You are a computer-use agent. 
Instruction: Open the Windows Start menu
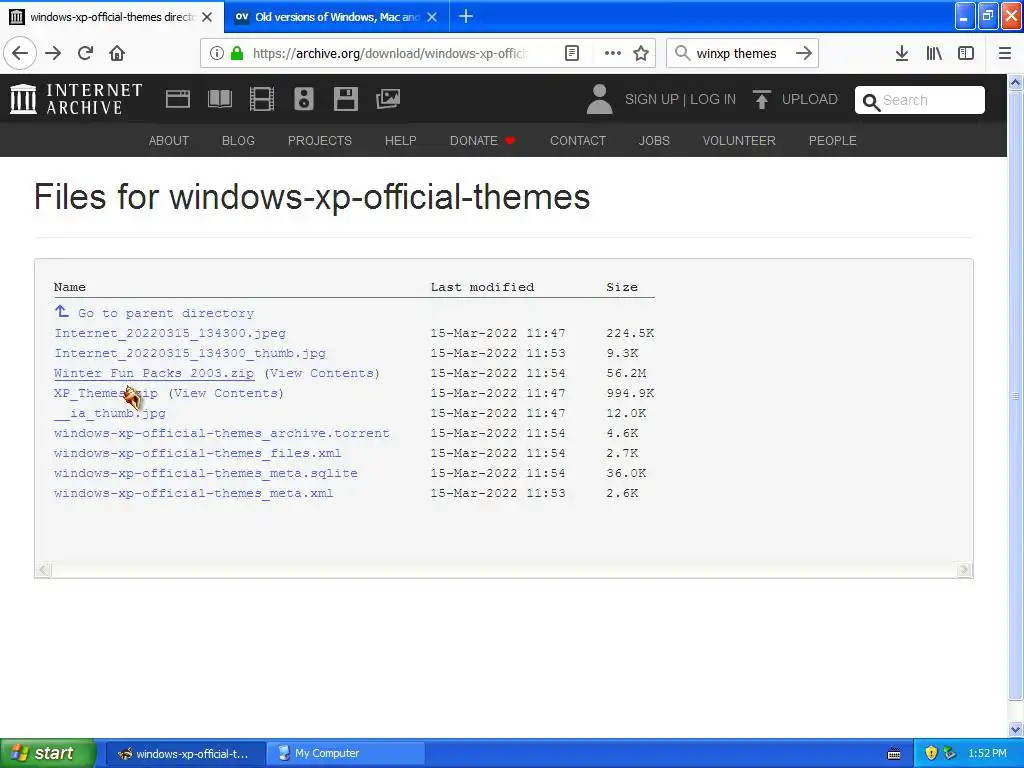coord(48,753)
